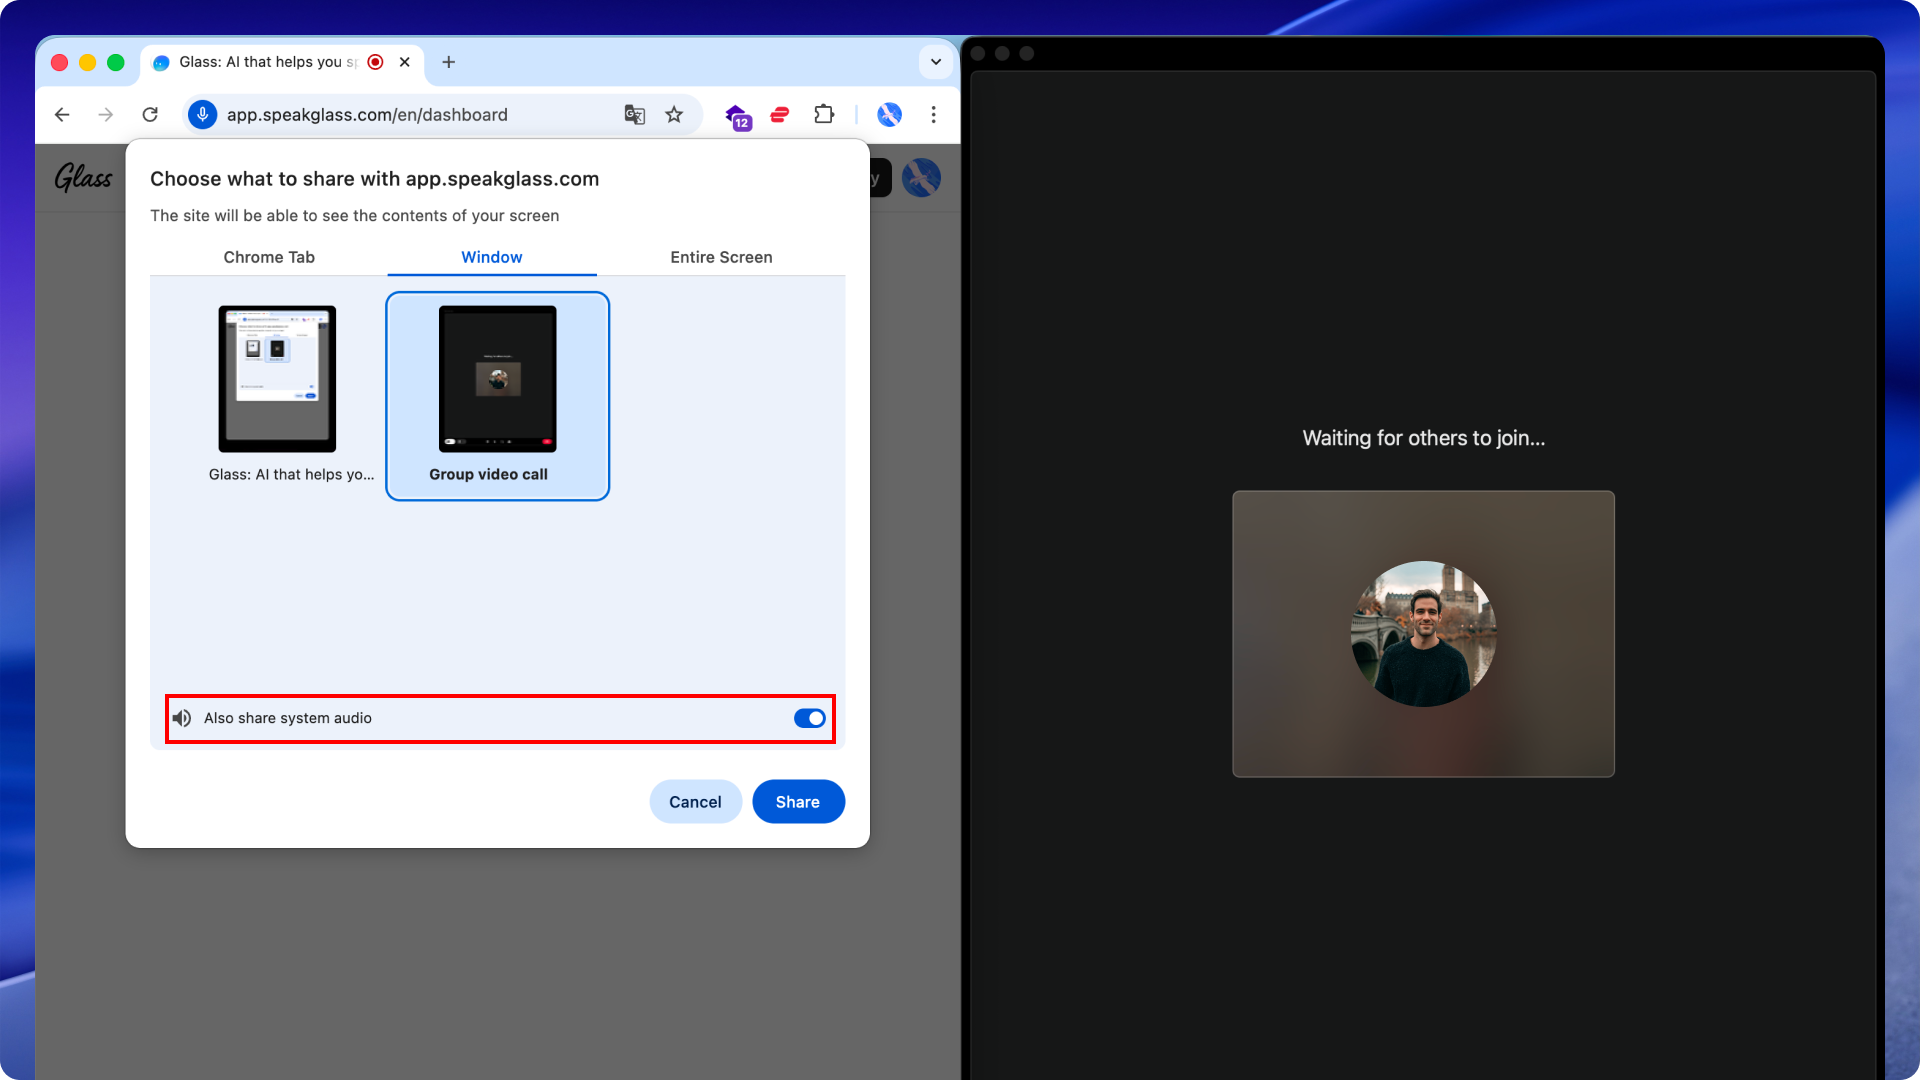Reload the page

click(150, 115)
